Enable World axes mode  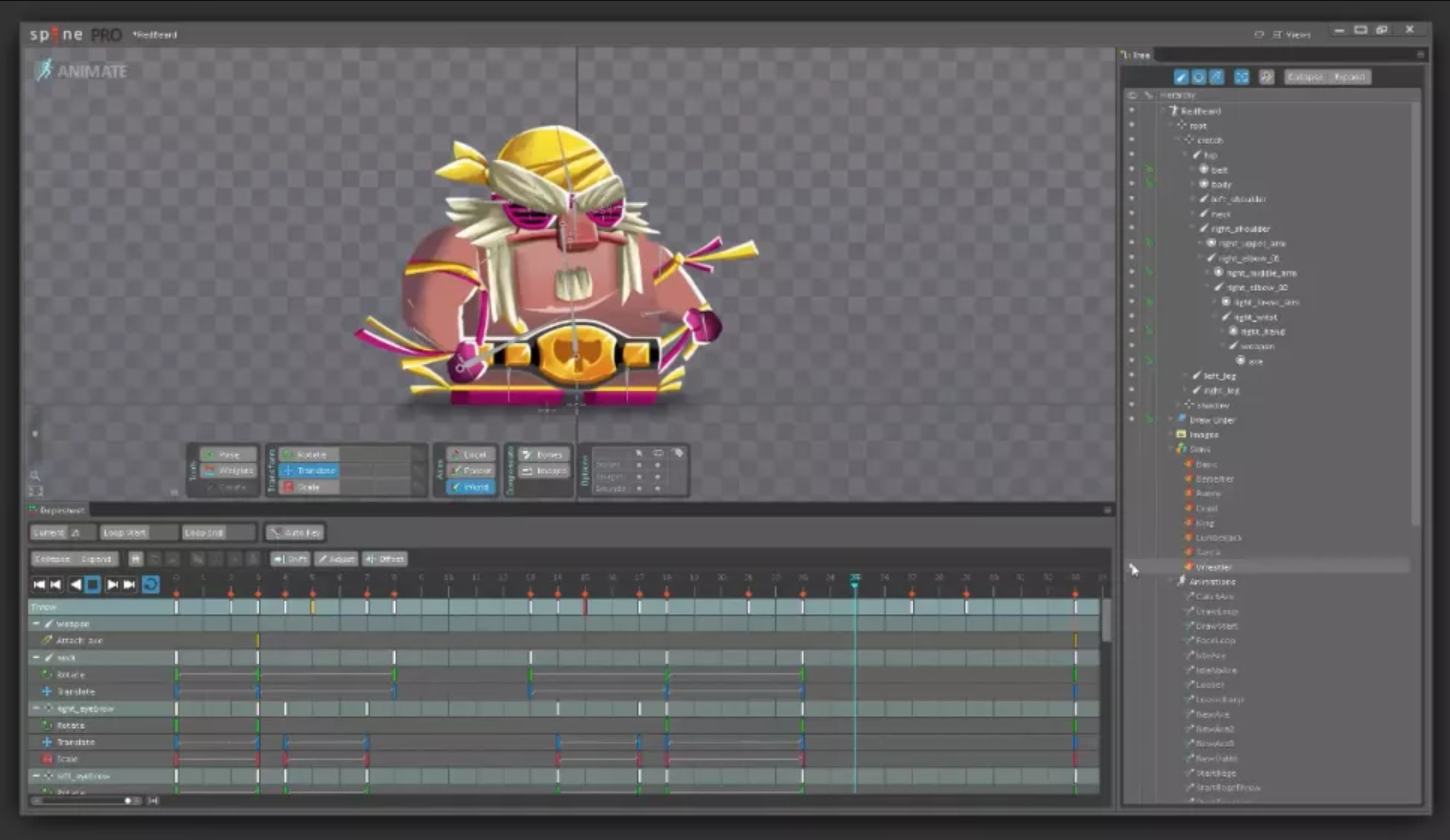[x=470, y=487]
